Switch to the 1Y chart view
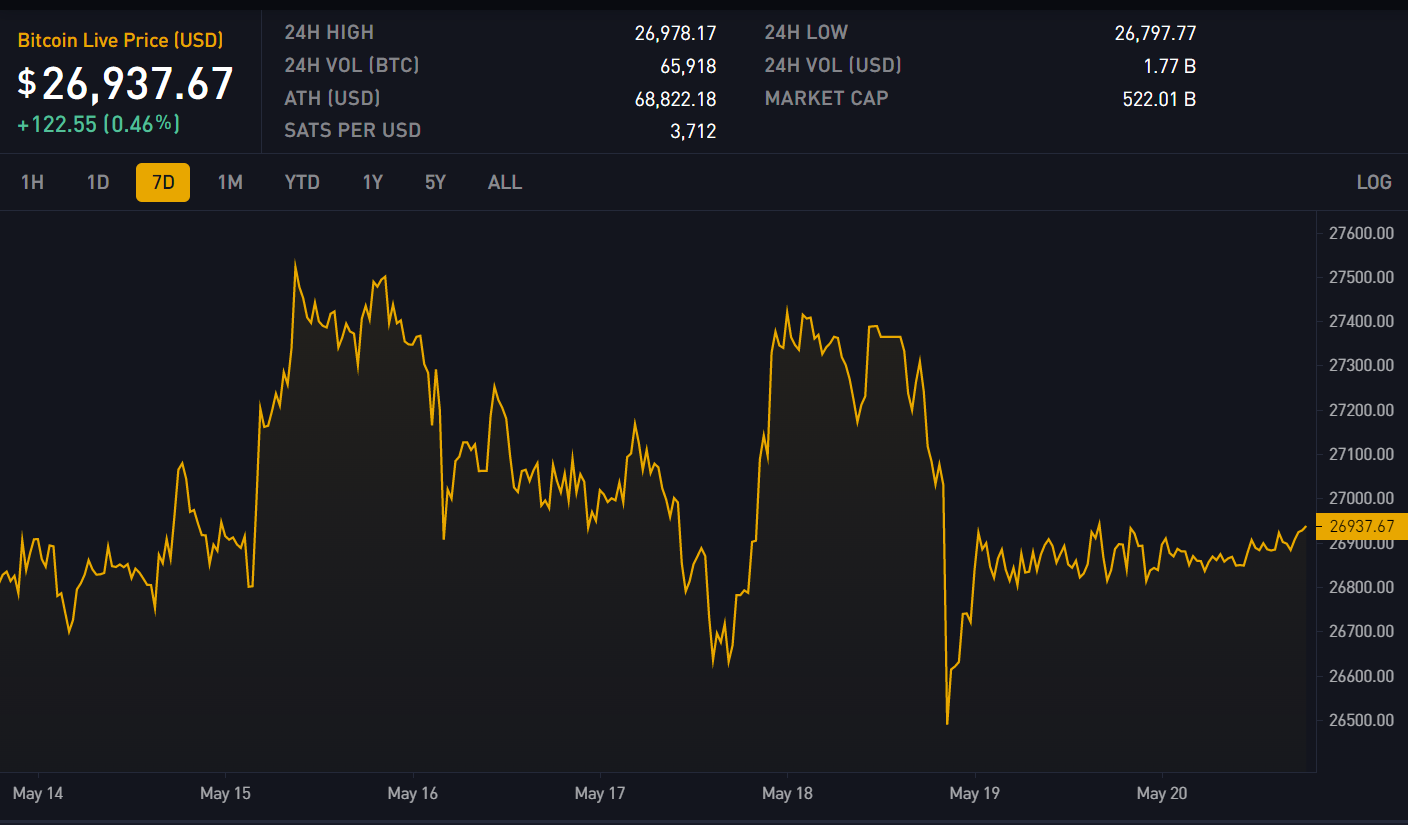Screen dimensions: 1408x825 pos(372,182)
